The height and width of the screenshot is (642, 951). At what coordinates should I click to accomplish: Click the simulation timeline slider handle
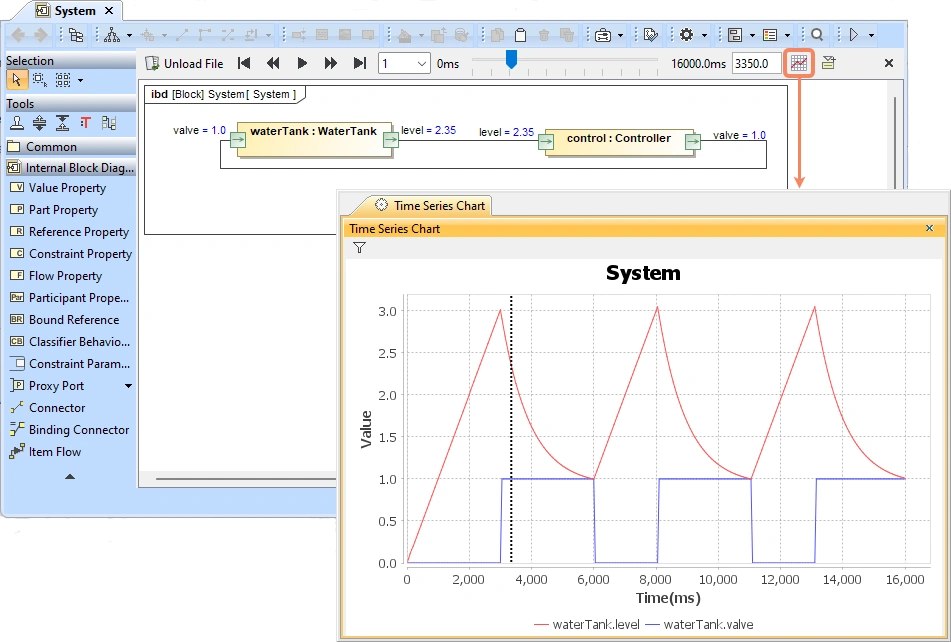tap(511, 60)
